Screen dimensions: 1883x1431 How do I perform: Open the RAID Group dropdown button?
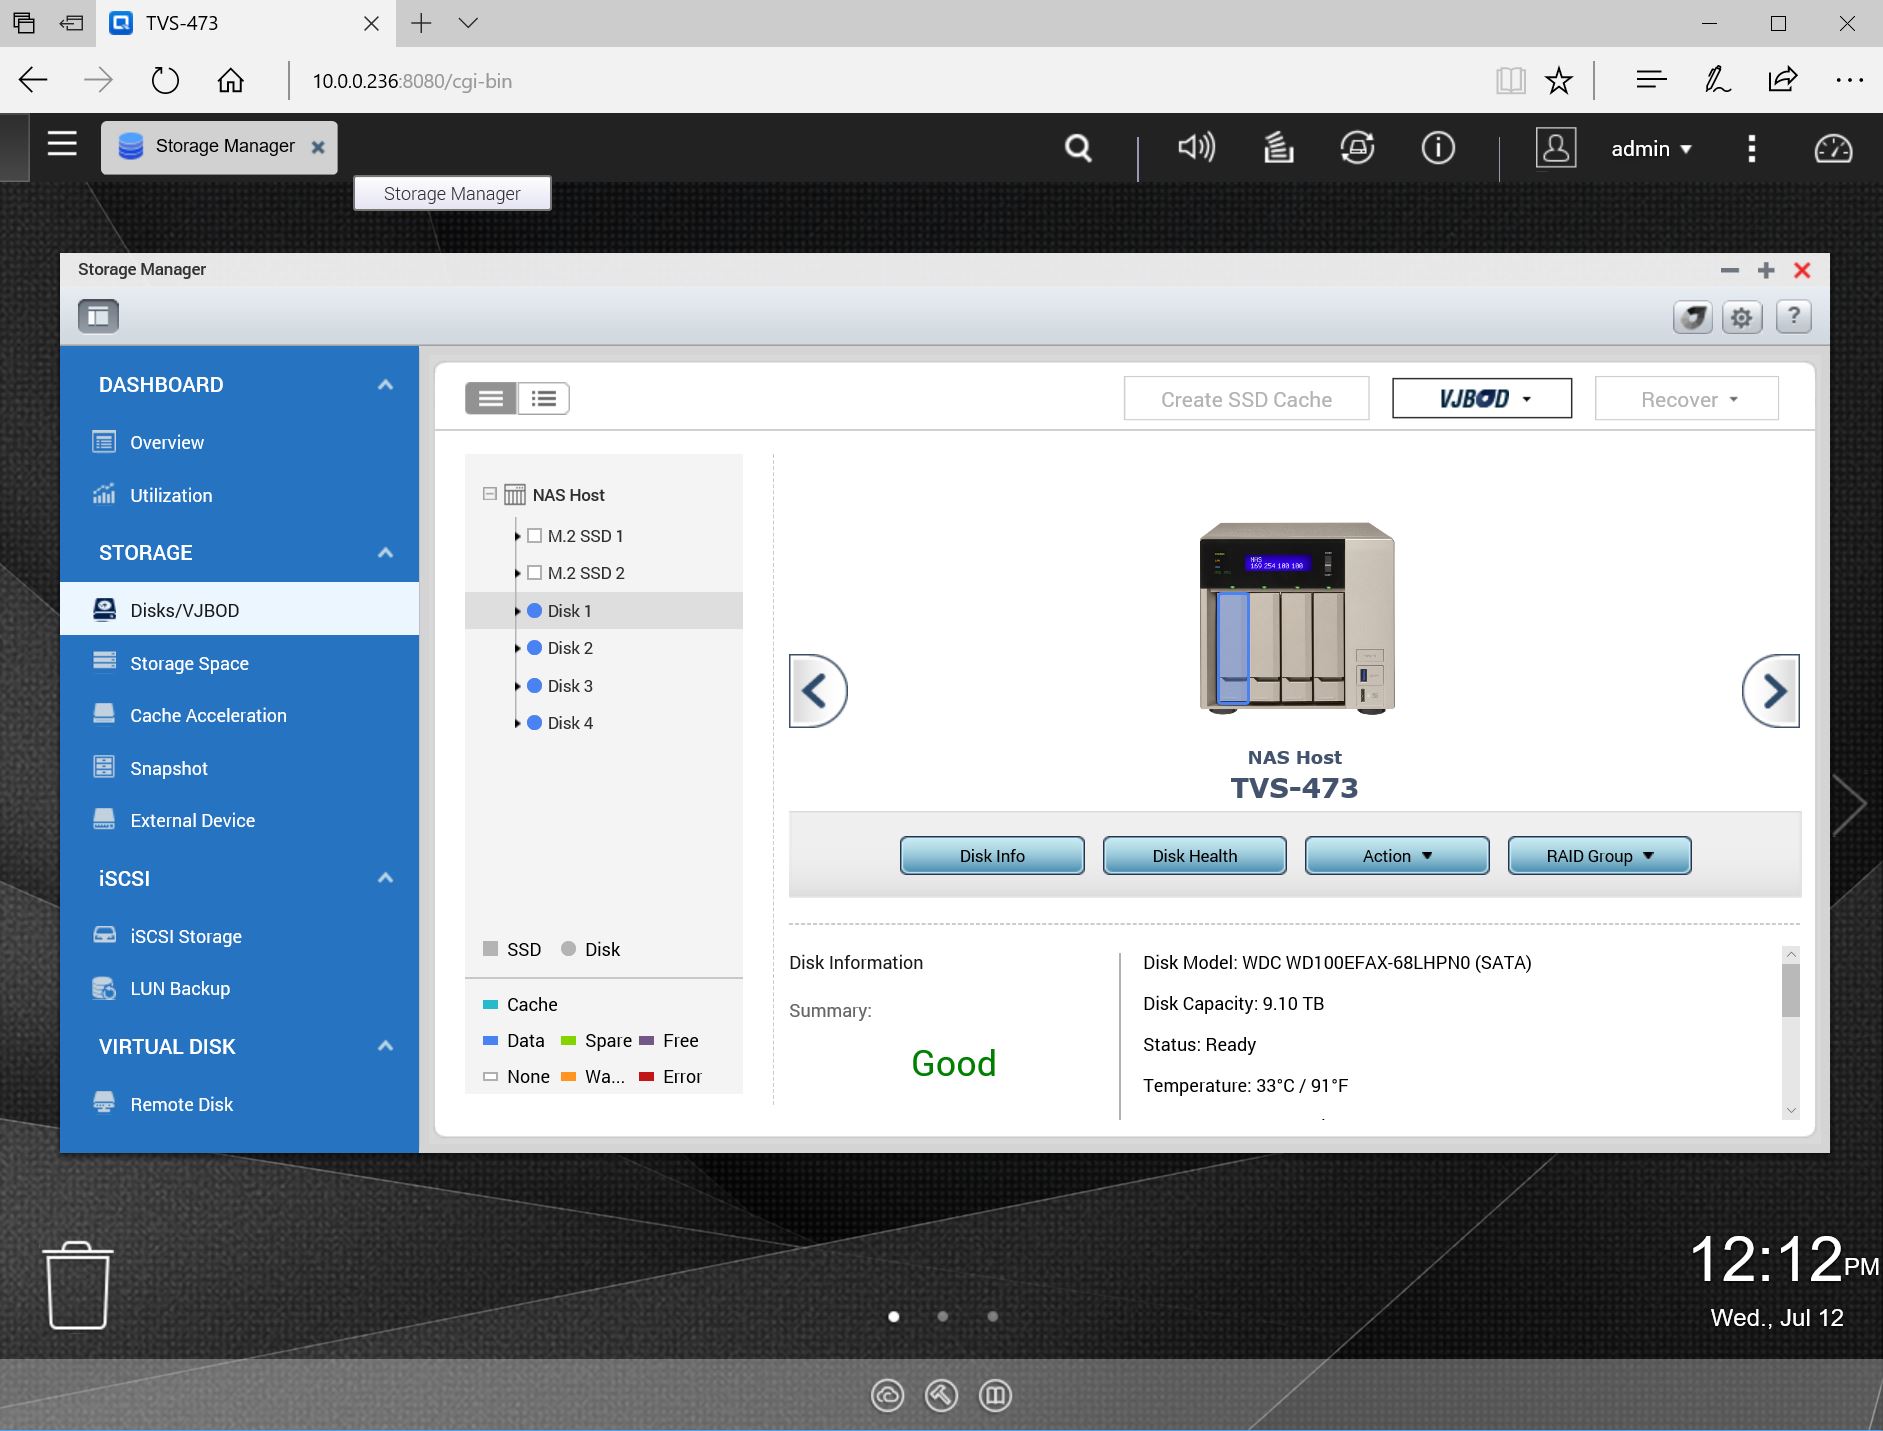pyautogui.click(x=1600, y=856)
